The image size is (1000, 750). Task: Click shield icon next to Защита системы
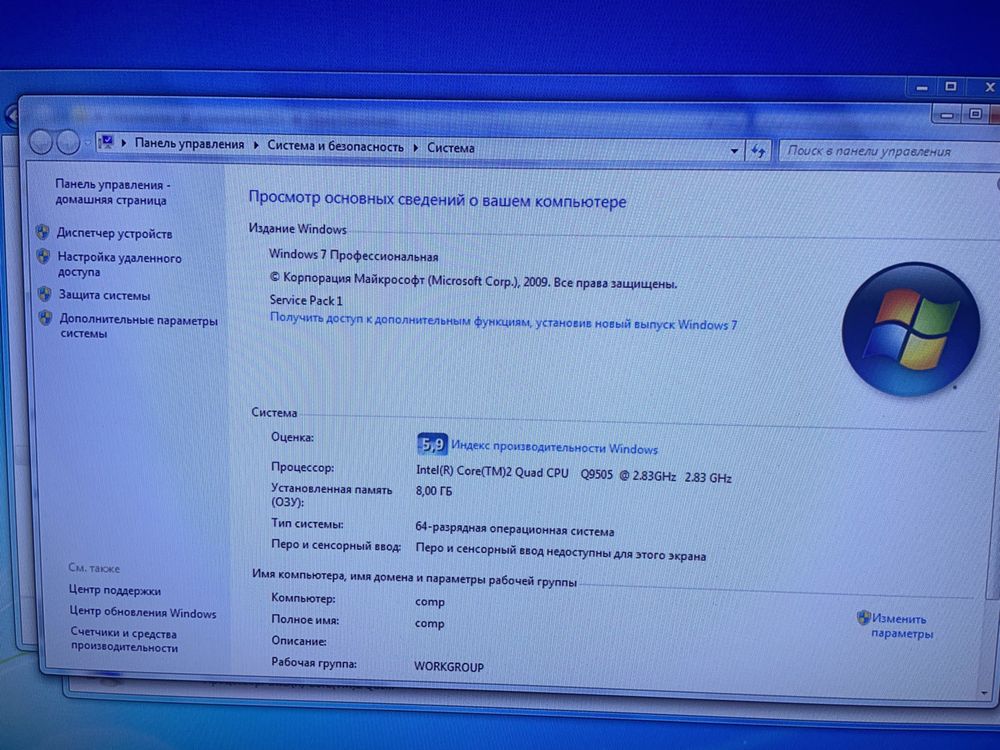click(45, 294)
